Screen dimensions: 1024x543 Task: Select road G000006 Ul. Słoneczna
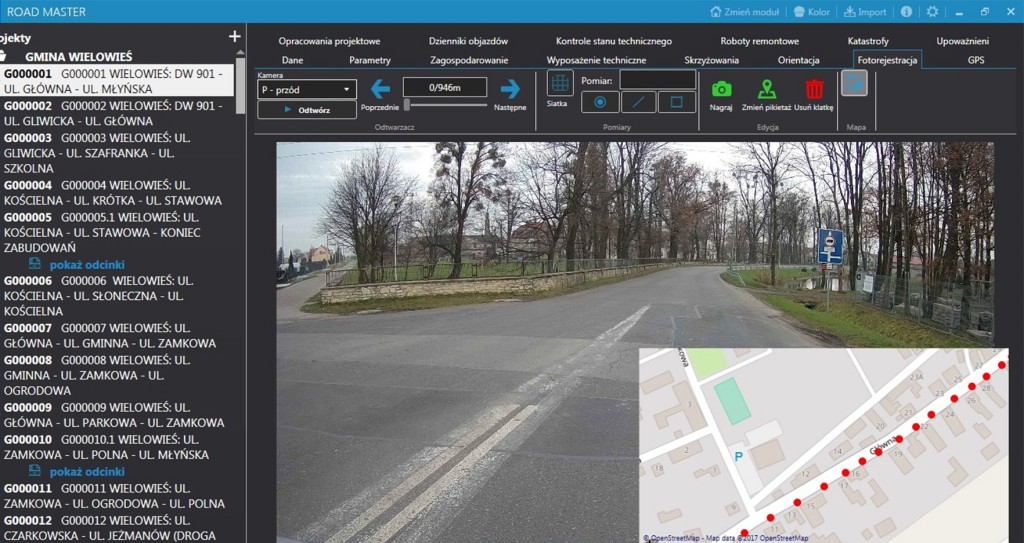pyautogui.click(x=116, y=295)
